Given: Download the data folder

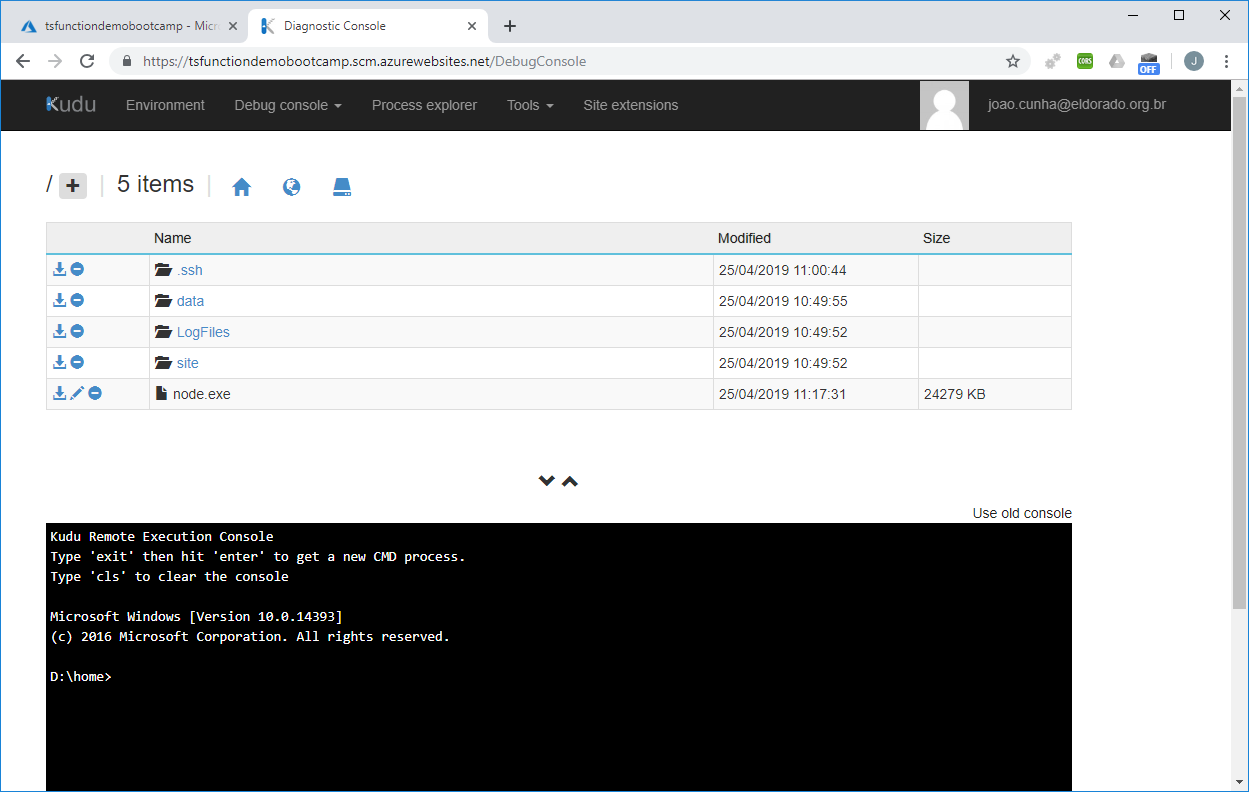Looking at the screenshot, I should [x=59, y=301].
